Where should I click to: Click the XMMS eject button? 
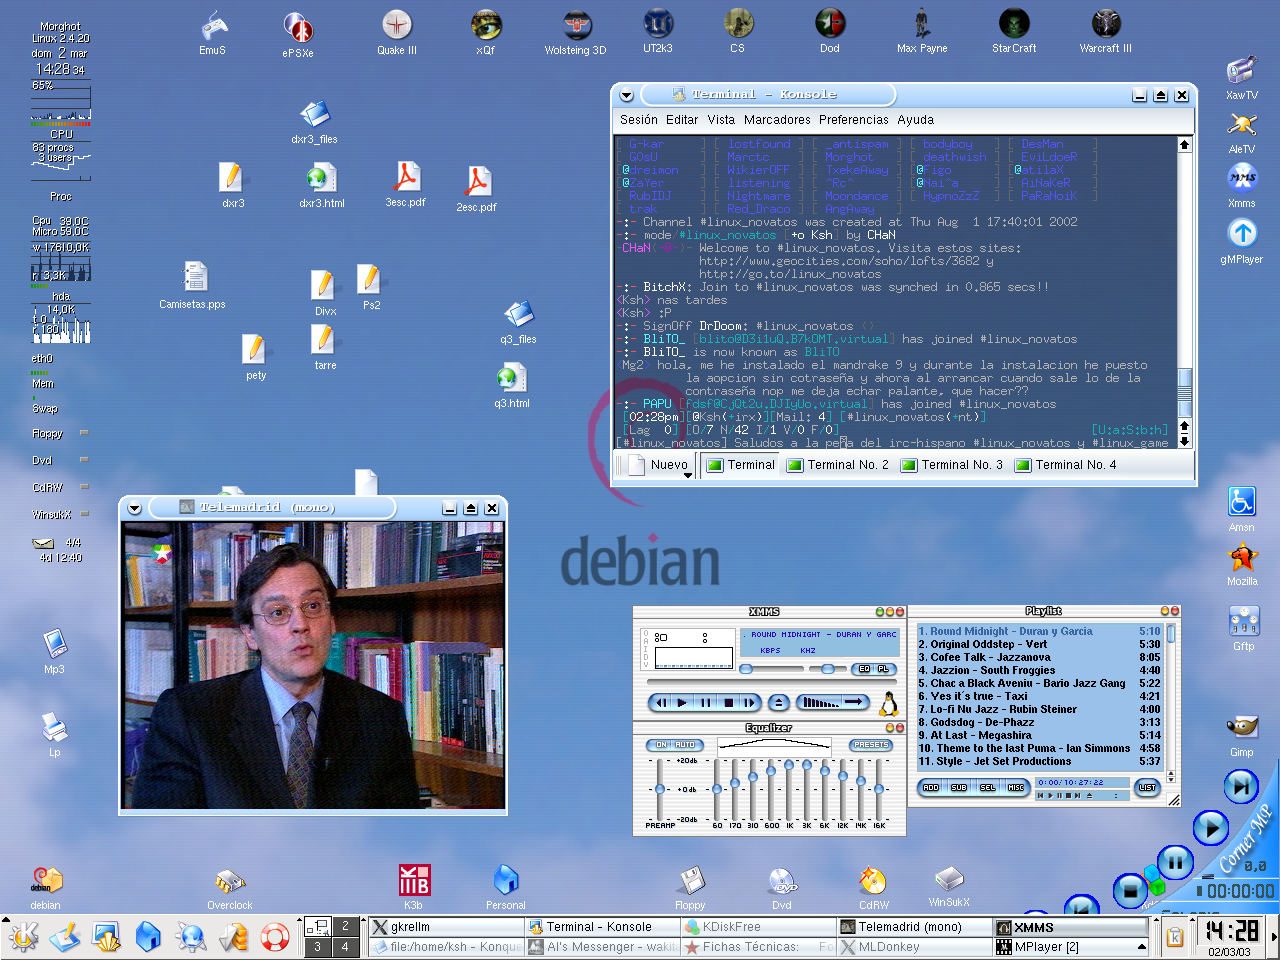779,703
